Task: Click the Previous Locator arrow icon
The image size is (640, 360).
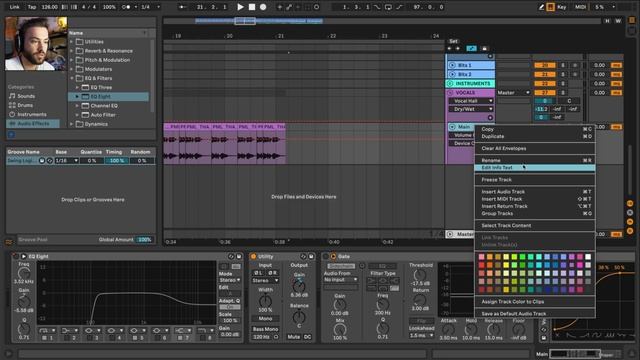Action: 450,49
